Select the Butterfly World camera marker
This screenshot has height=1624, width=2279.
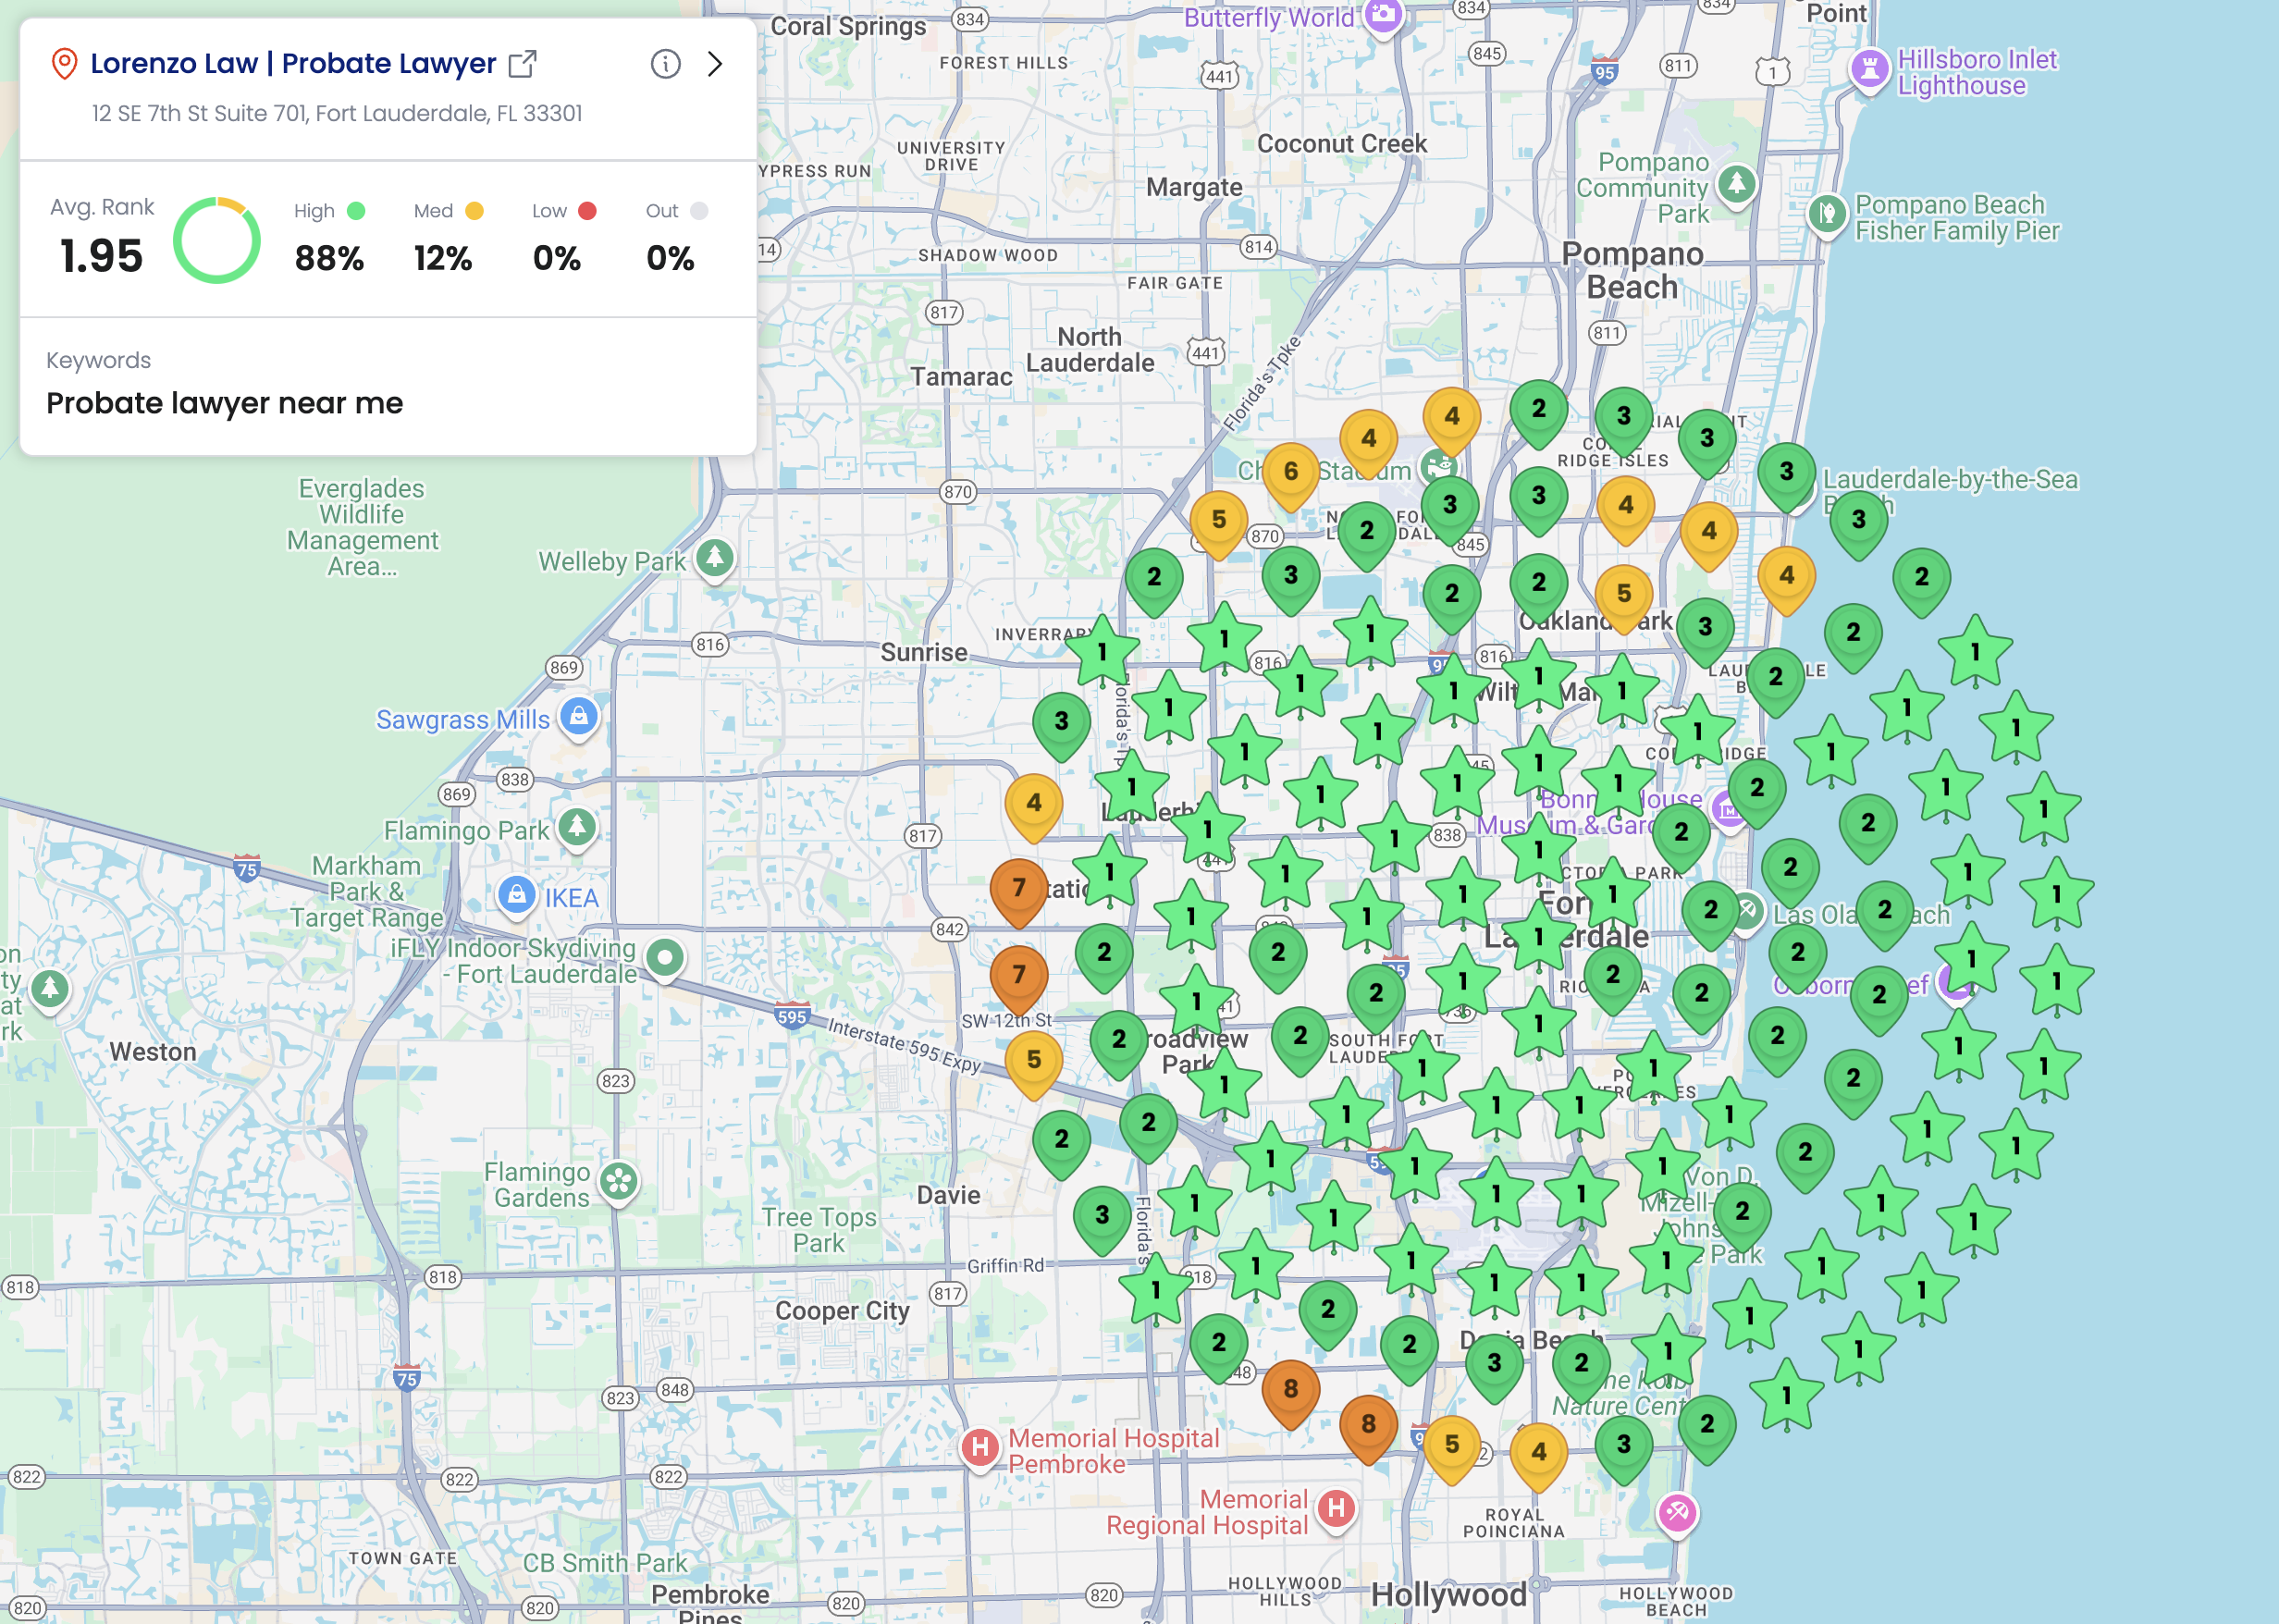(x=1383, y=15)
